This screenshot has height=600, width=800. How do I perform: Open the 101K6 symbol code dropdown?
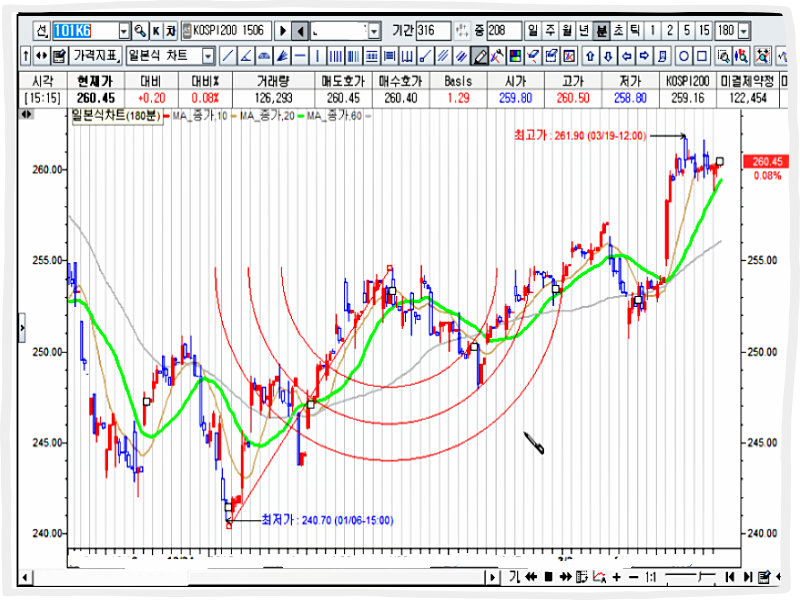[124, 32]
